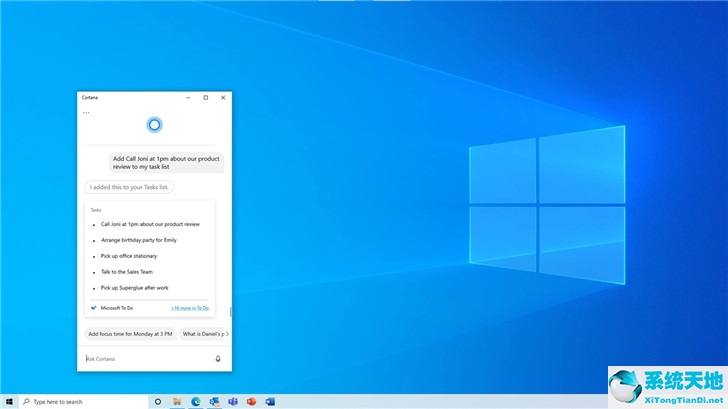Click the Ask Cortana input field
The height and width of the screenshot is (409, 728).
click(x=148, y=359)
